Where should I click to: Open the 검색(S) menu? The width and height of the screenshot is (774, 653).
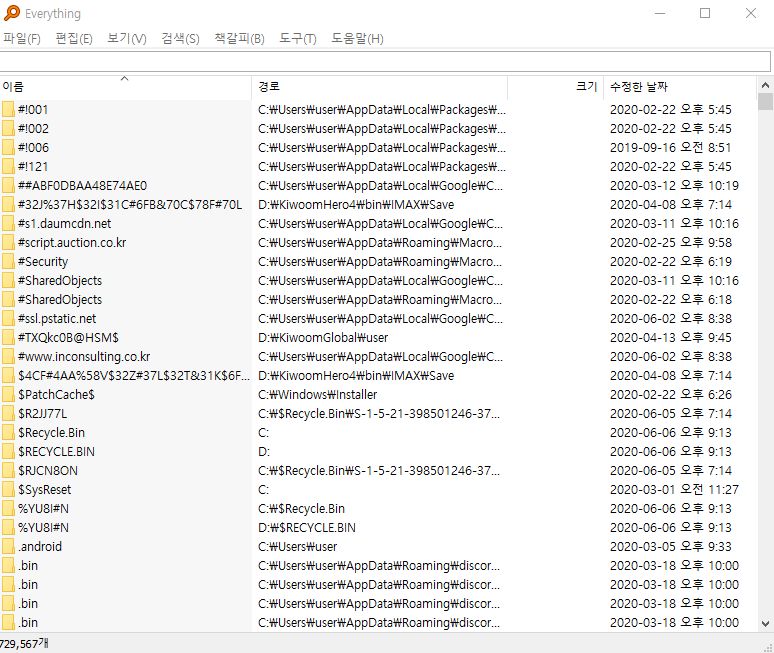click(x=180, y=38)
